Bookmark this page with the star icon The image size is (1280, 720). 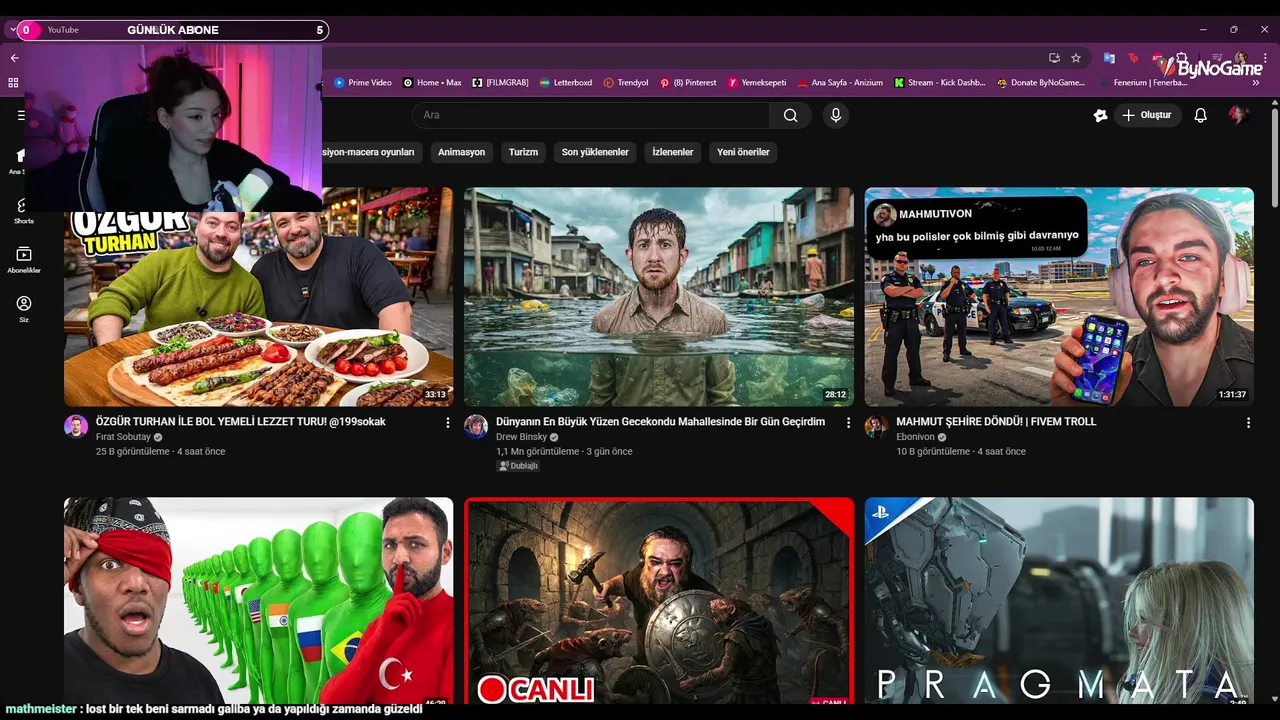1076,58
